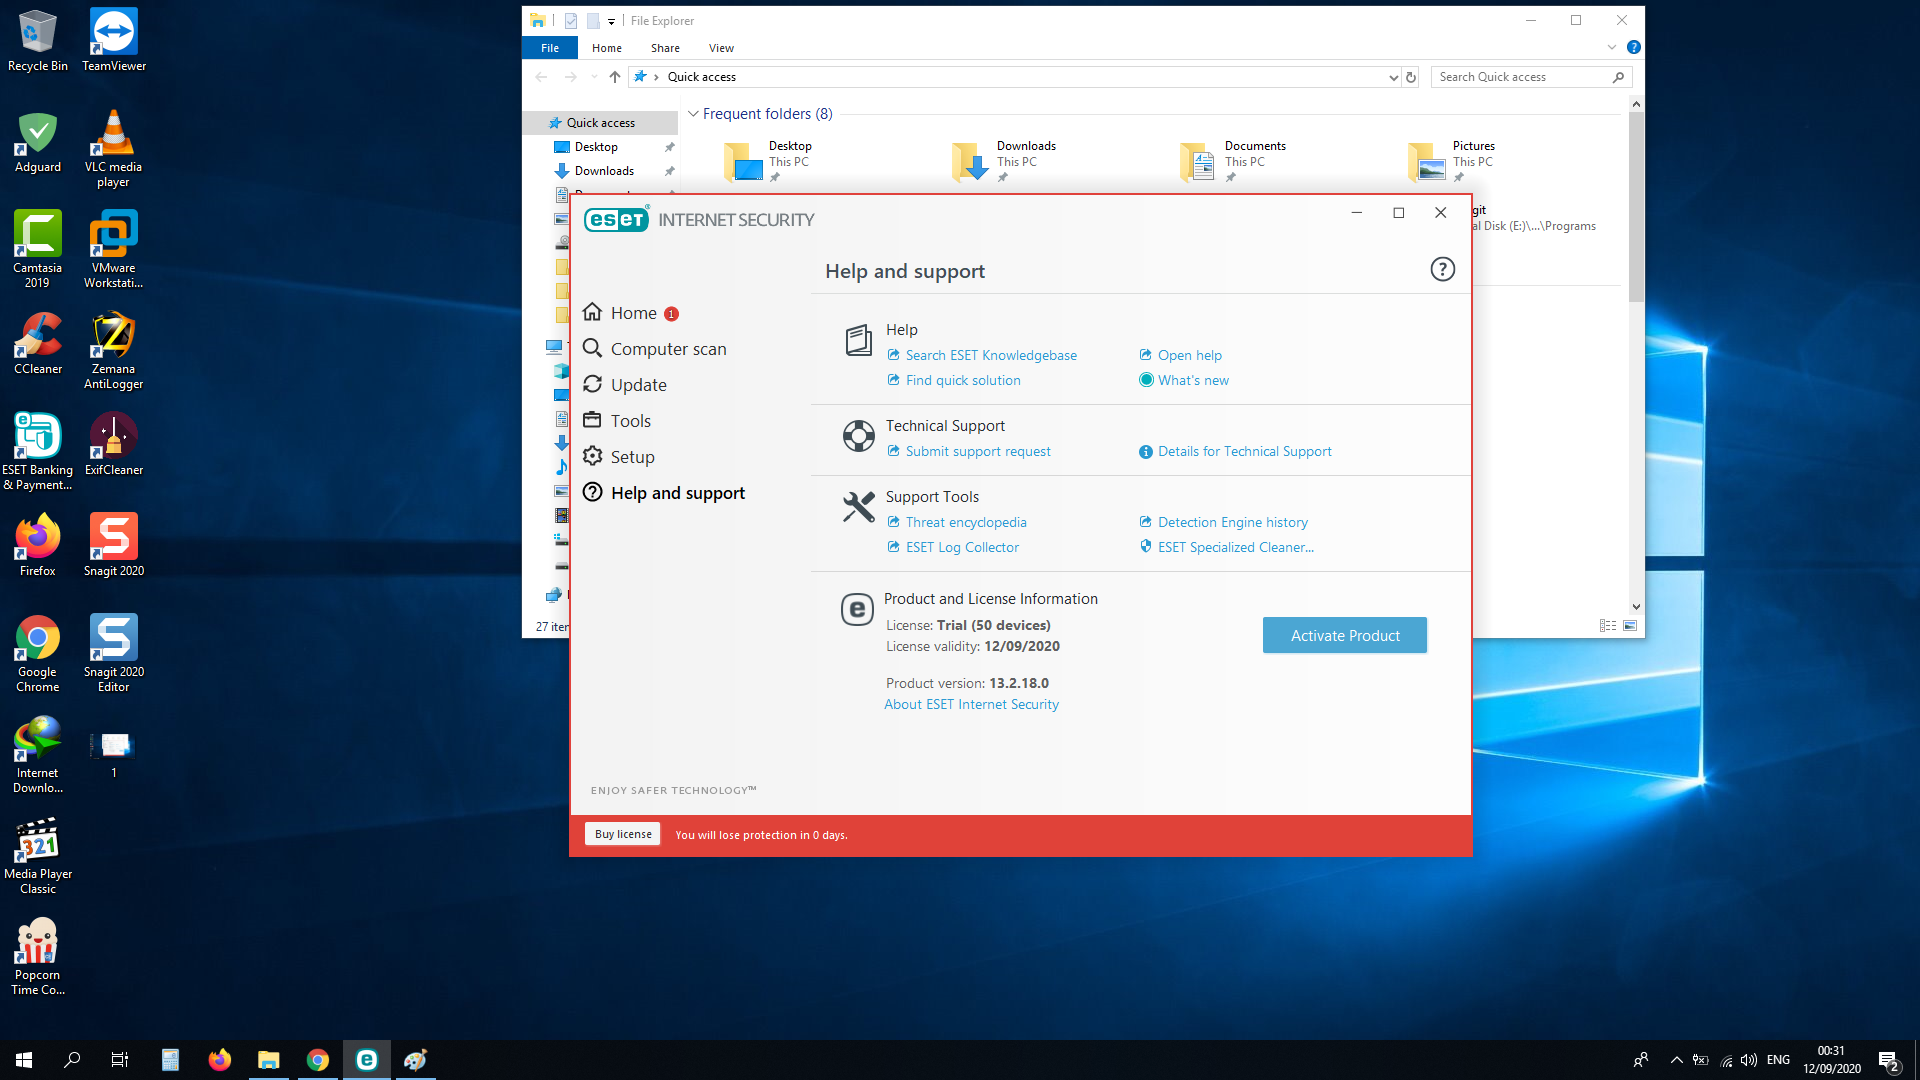Select Downloads in Quick access tree

(604, 171)
